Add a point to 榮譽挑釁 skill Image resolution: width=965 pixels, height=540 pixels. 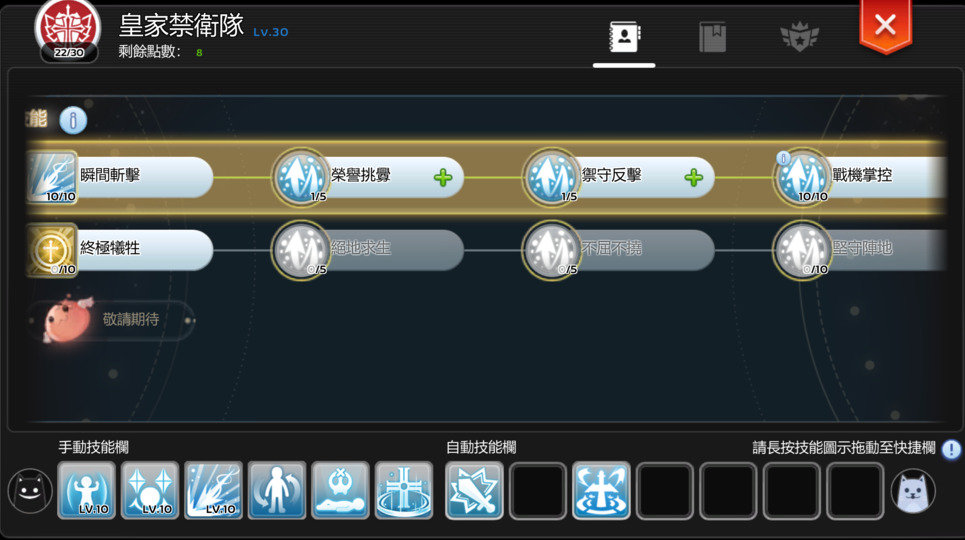[442, 178]
